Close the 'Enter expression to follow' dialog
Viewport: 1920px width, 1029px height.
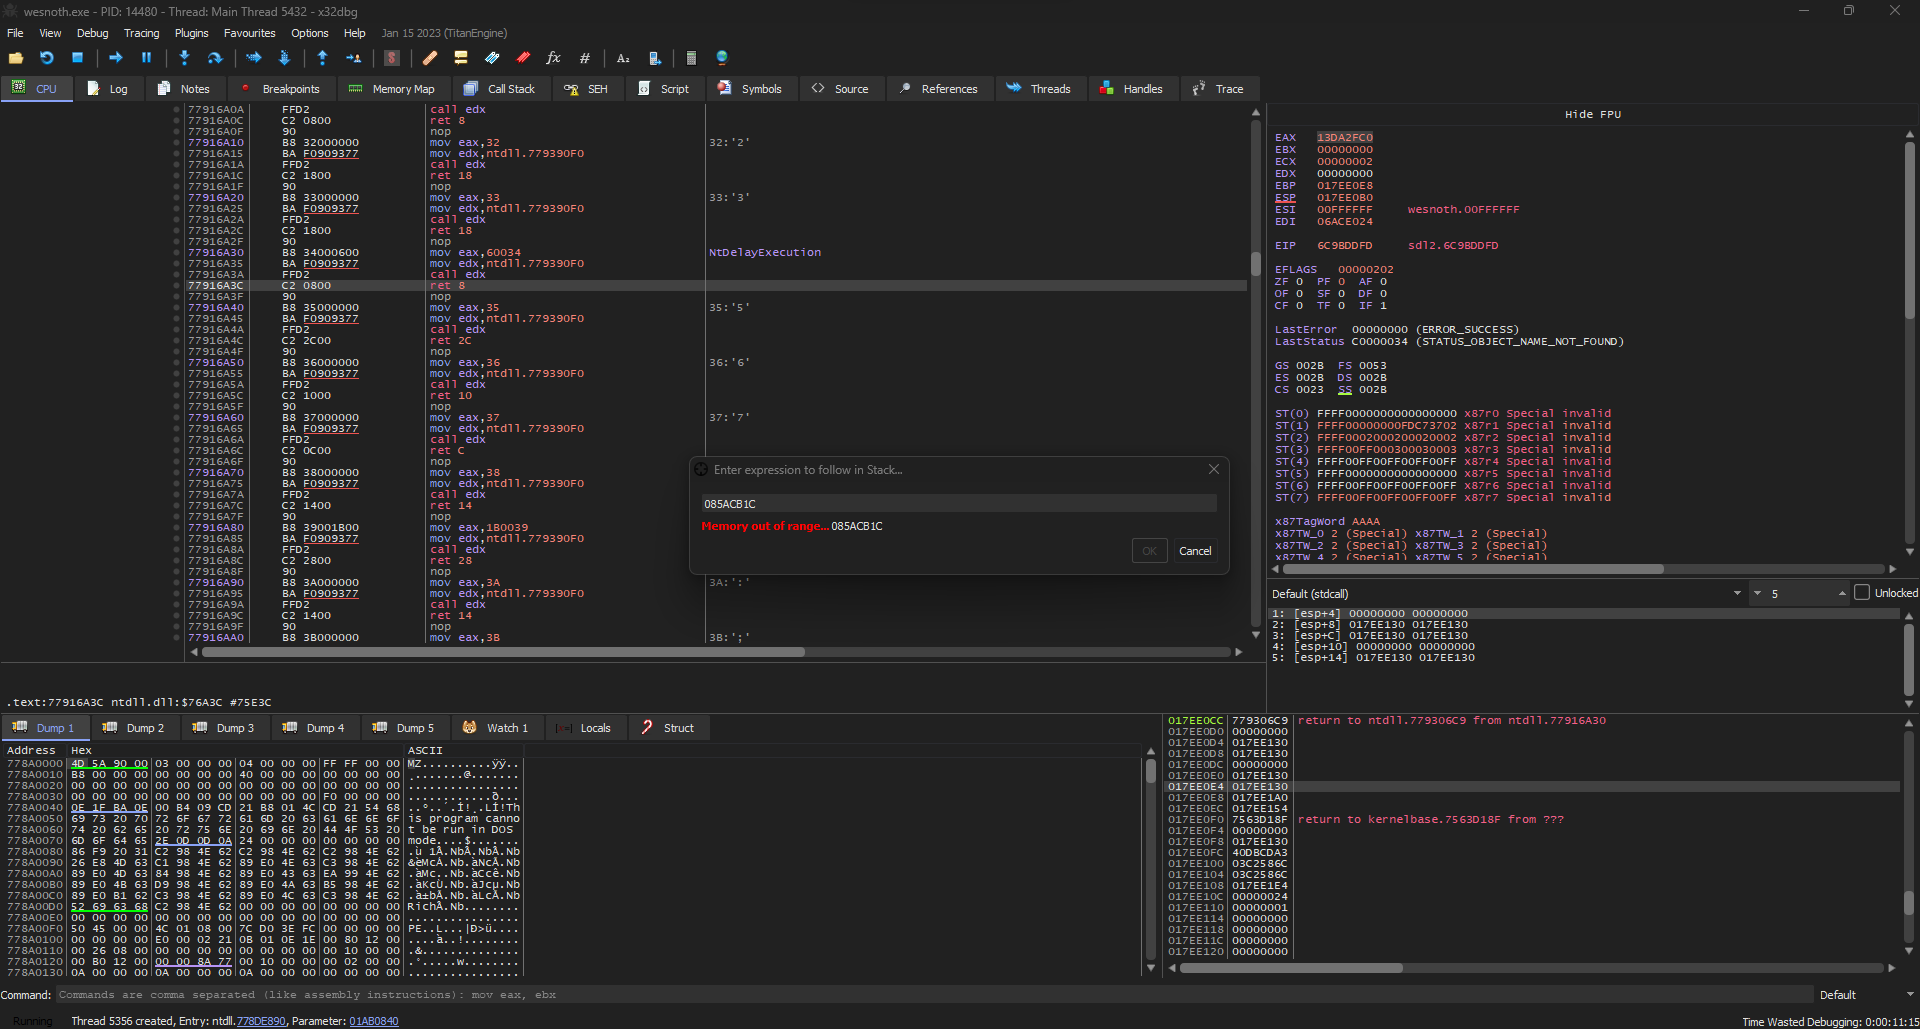[1213, 469]
